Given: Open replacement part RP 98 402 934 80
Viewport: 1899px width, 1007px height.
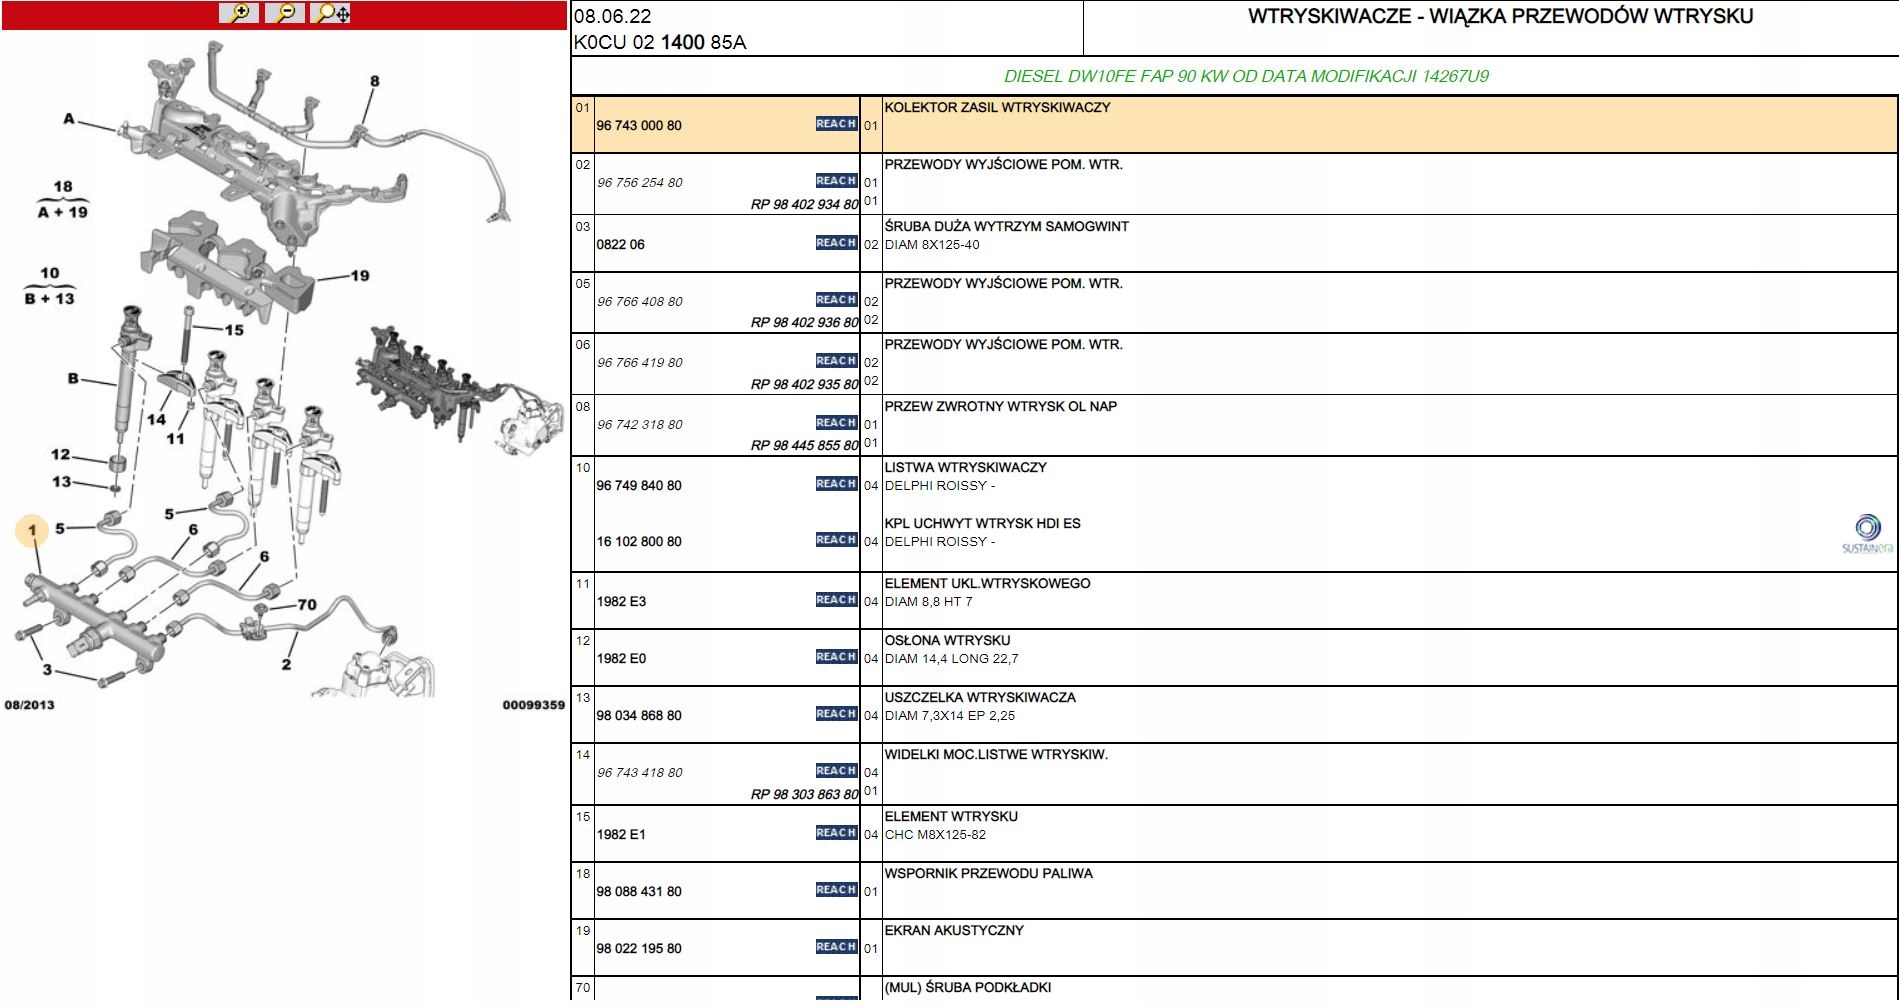Looking at the screenshot, I should point(805,205).
